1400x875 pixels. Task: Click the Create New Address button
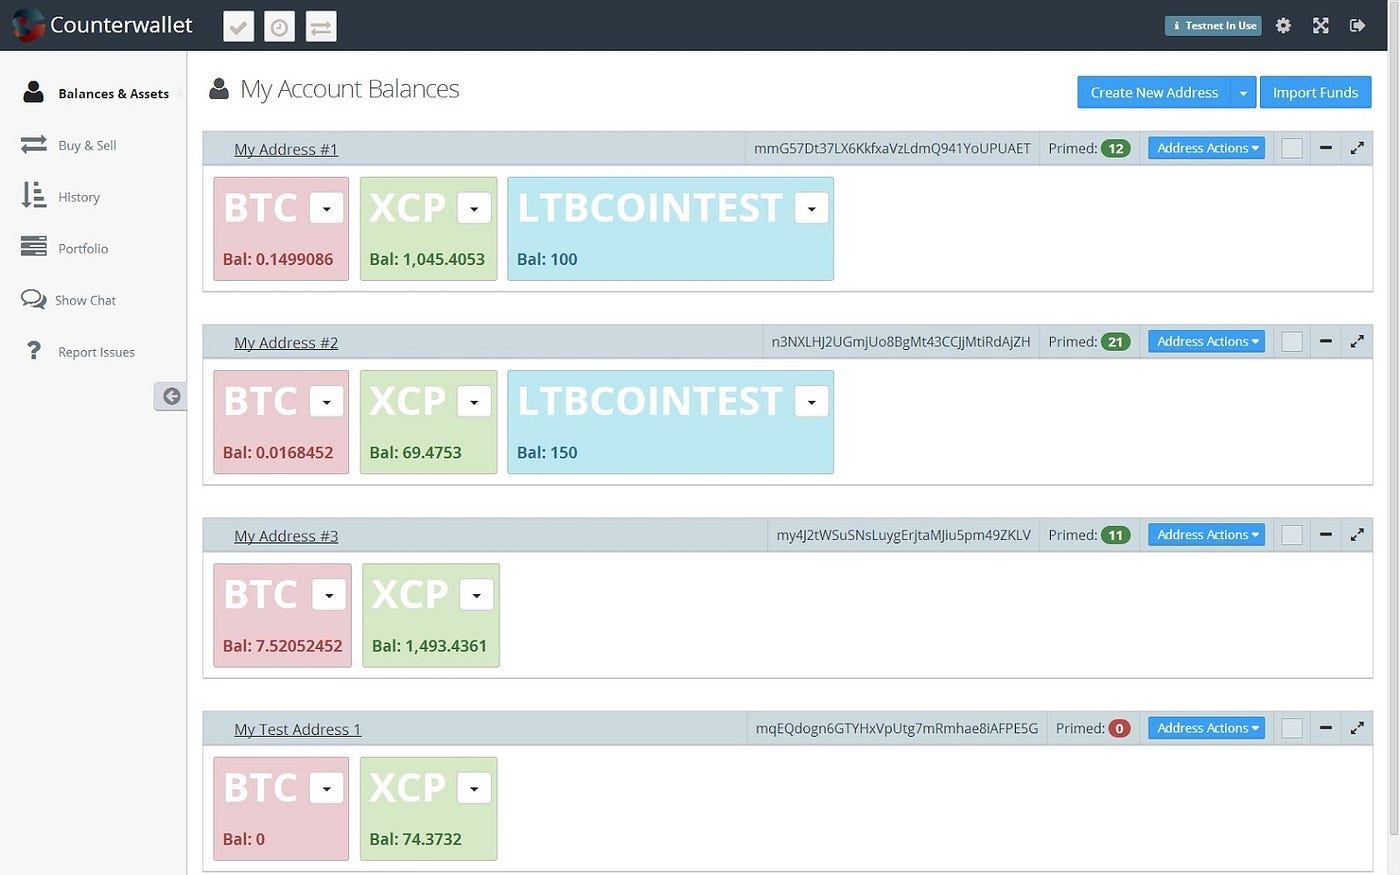point(1154,92)
